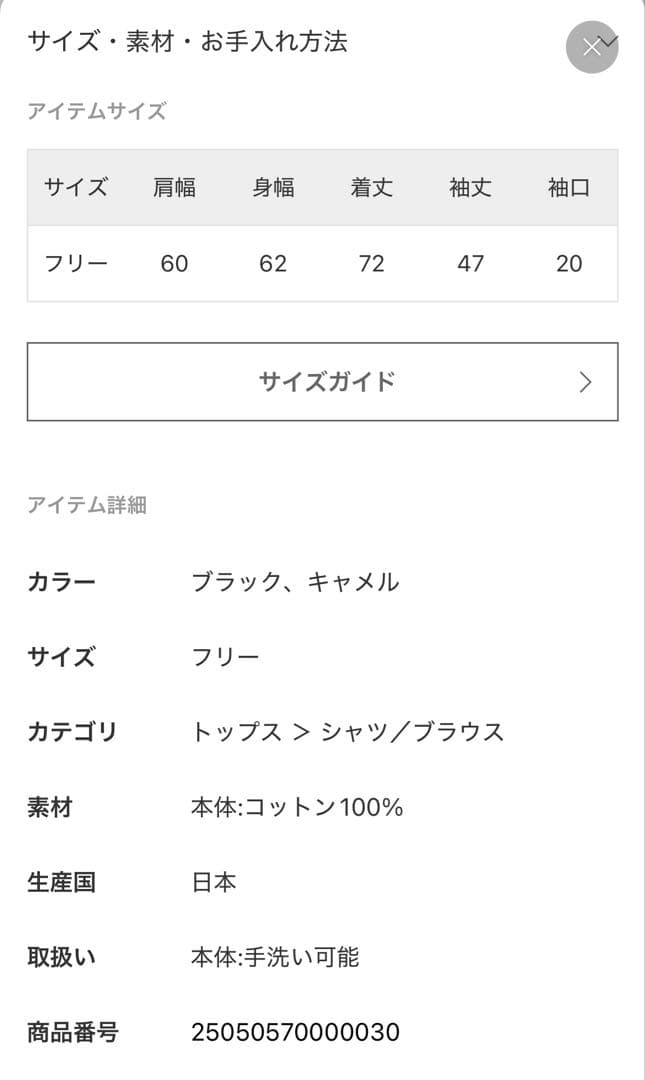Click the shoulder width value 60

click(x=174, y=263)
